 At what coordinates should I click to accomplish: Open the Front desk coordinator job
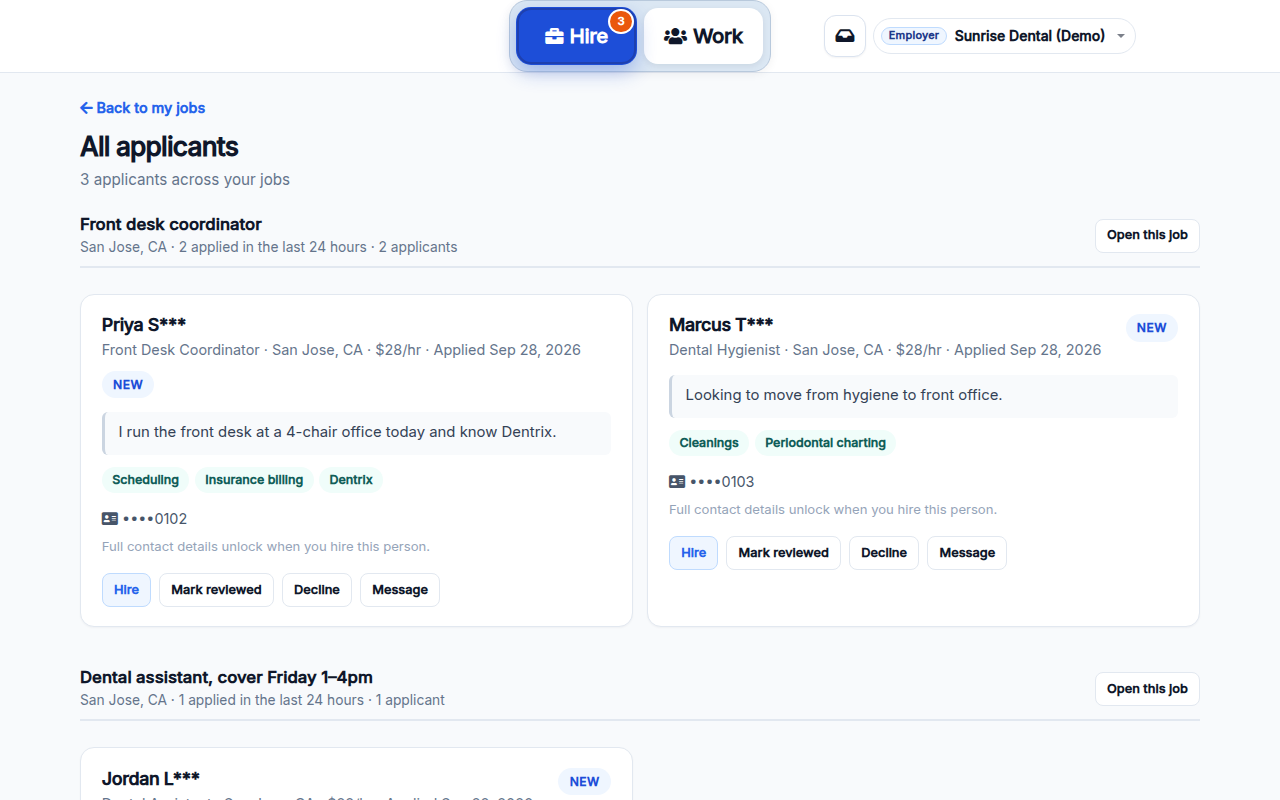[1147, 235]
